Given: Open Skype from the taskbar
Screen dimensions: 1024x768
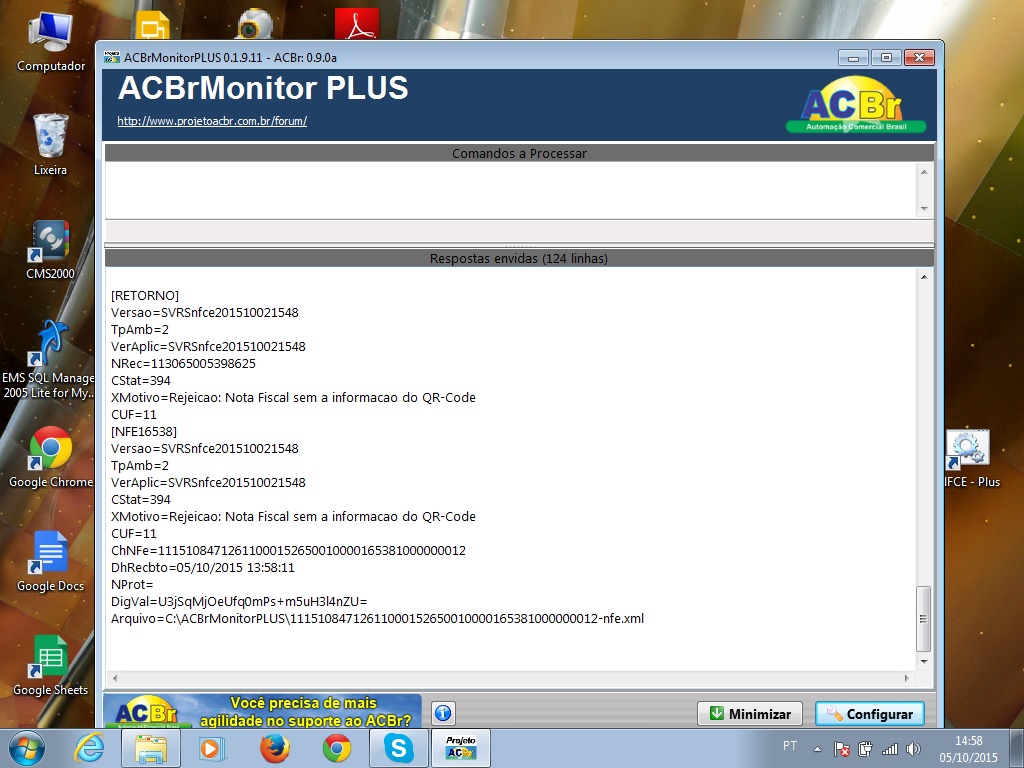Looking at the screenshot, I should (x=398, y=748).
